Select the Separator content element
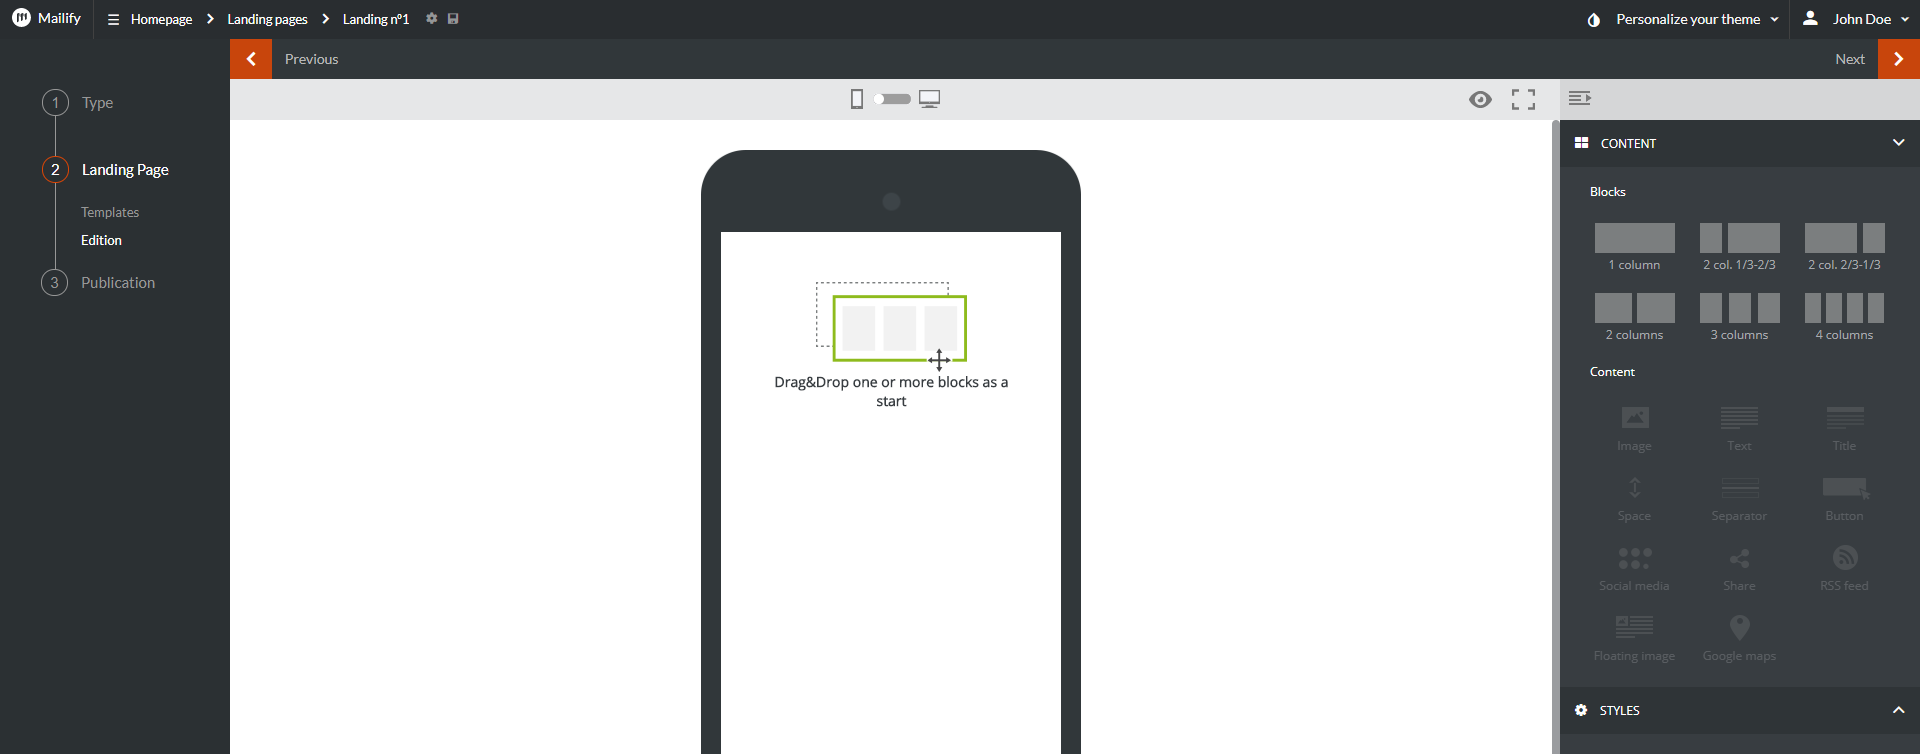 coord(1739,498)
